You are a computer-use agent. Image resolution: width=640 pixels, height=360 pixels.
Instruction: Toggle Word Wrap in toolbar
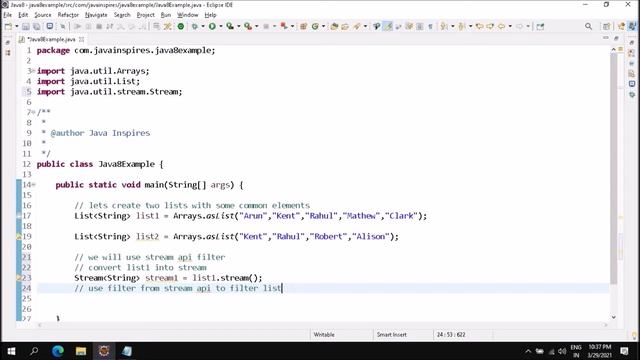[398, 27]
